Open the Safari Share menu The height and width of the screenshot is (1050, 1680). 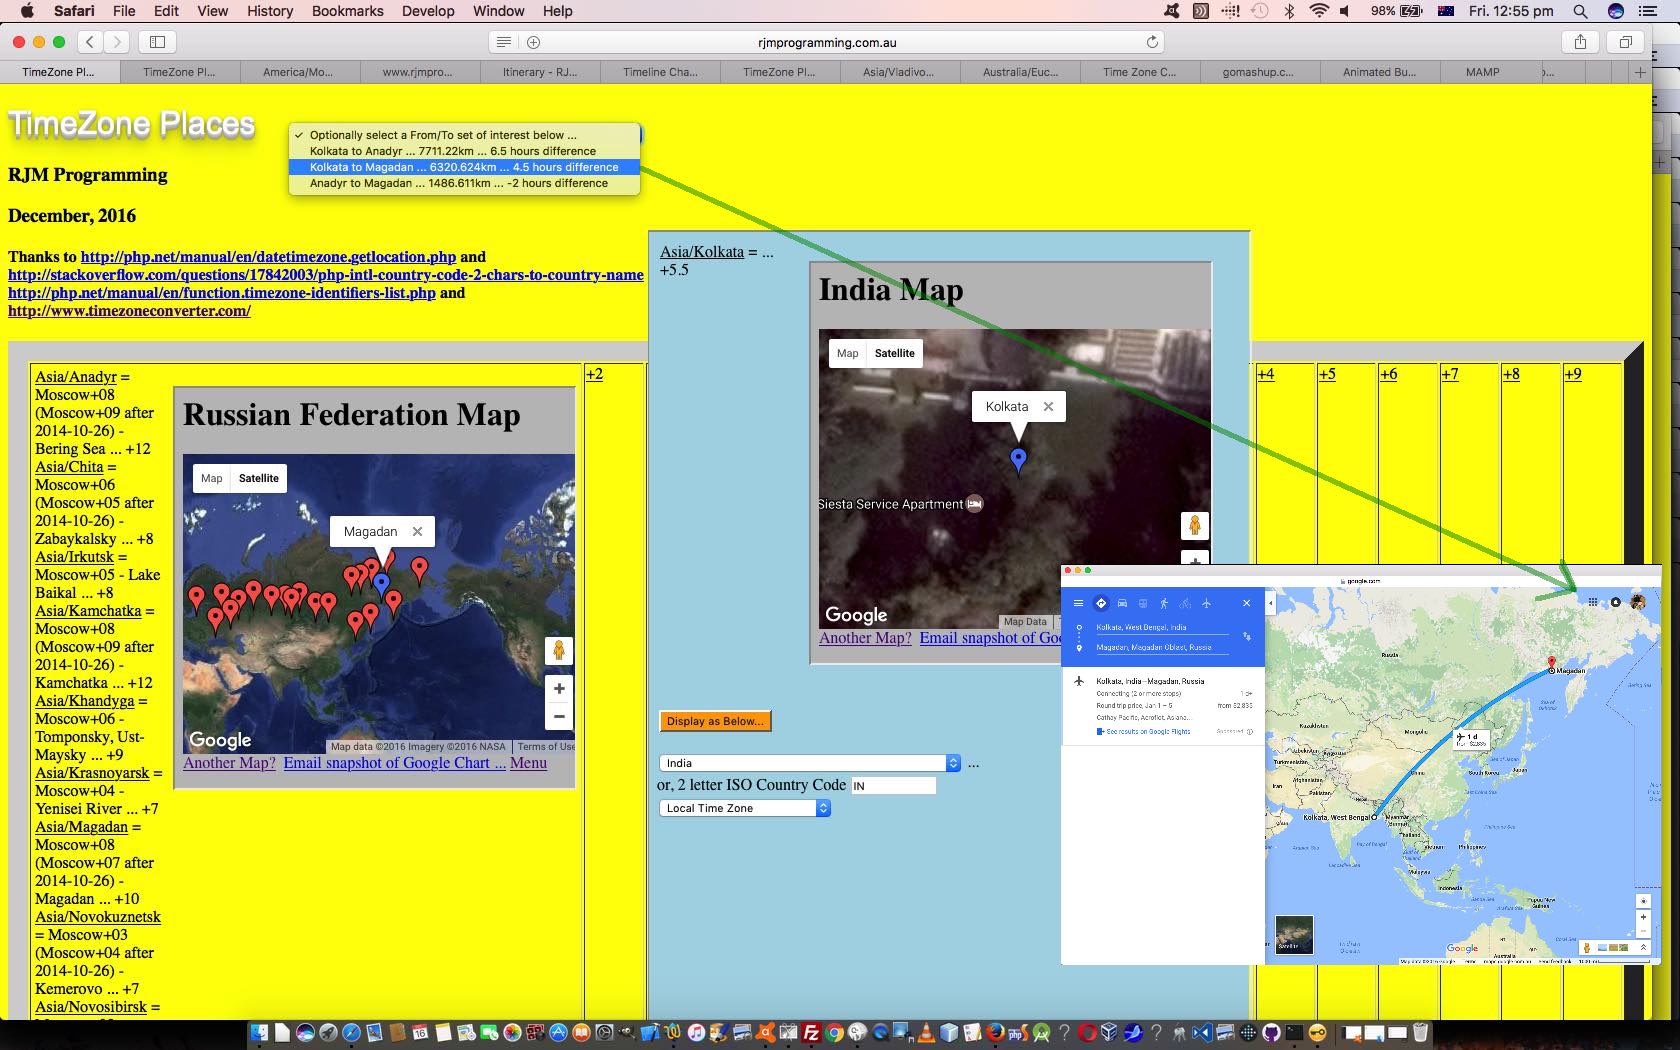point(1580,42)
